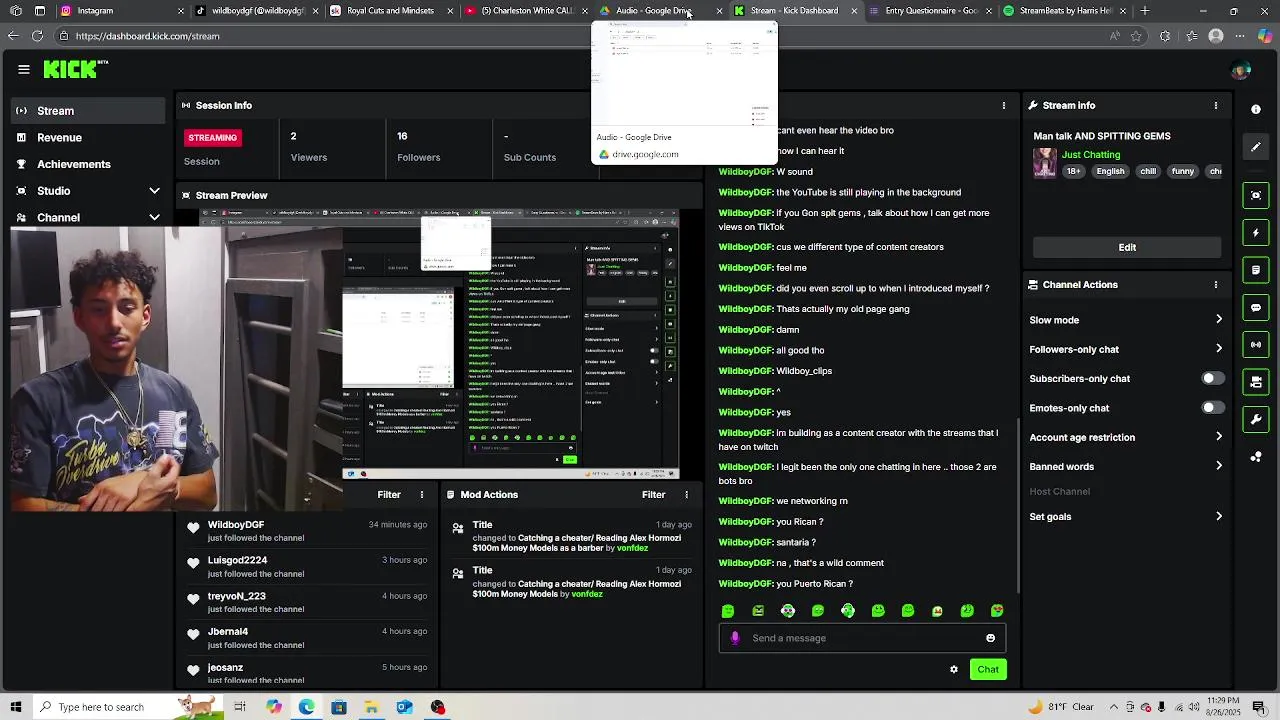This screenshot has width=1280, height=720.
Task: Toggle the stream preview widget icon
Action: tap(1256, 195)
